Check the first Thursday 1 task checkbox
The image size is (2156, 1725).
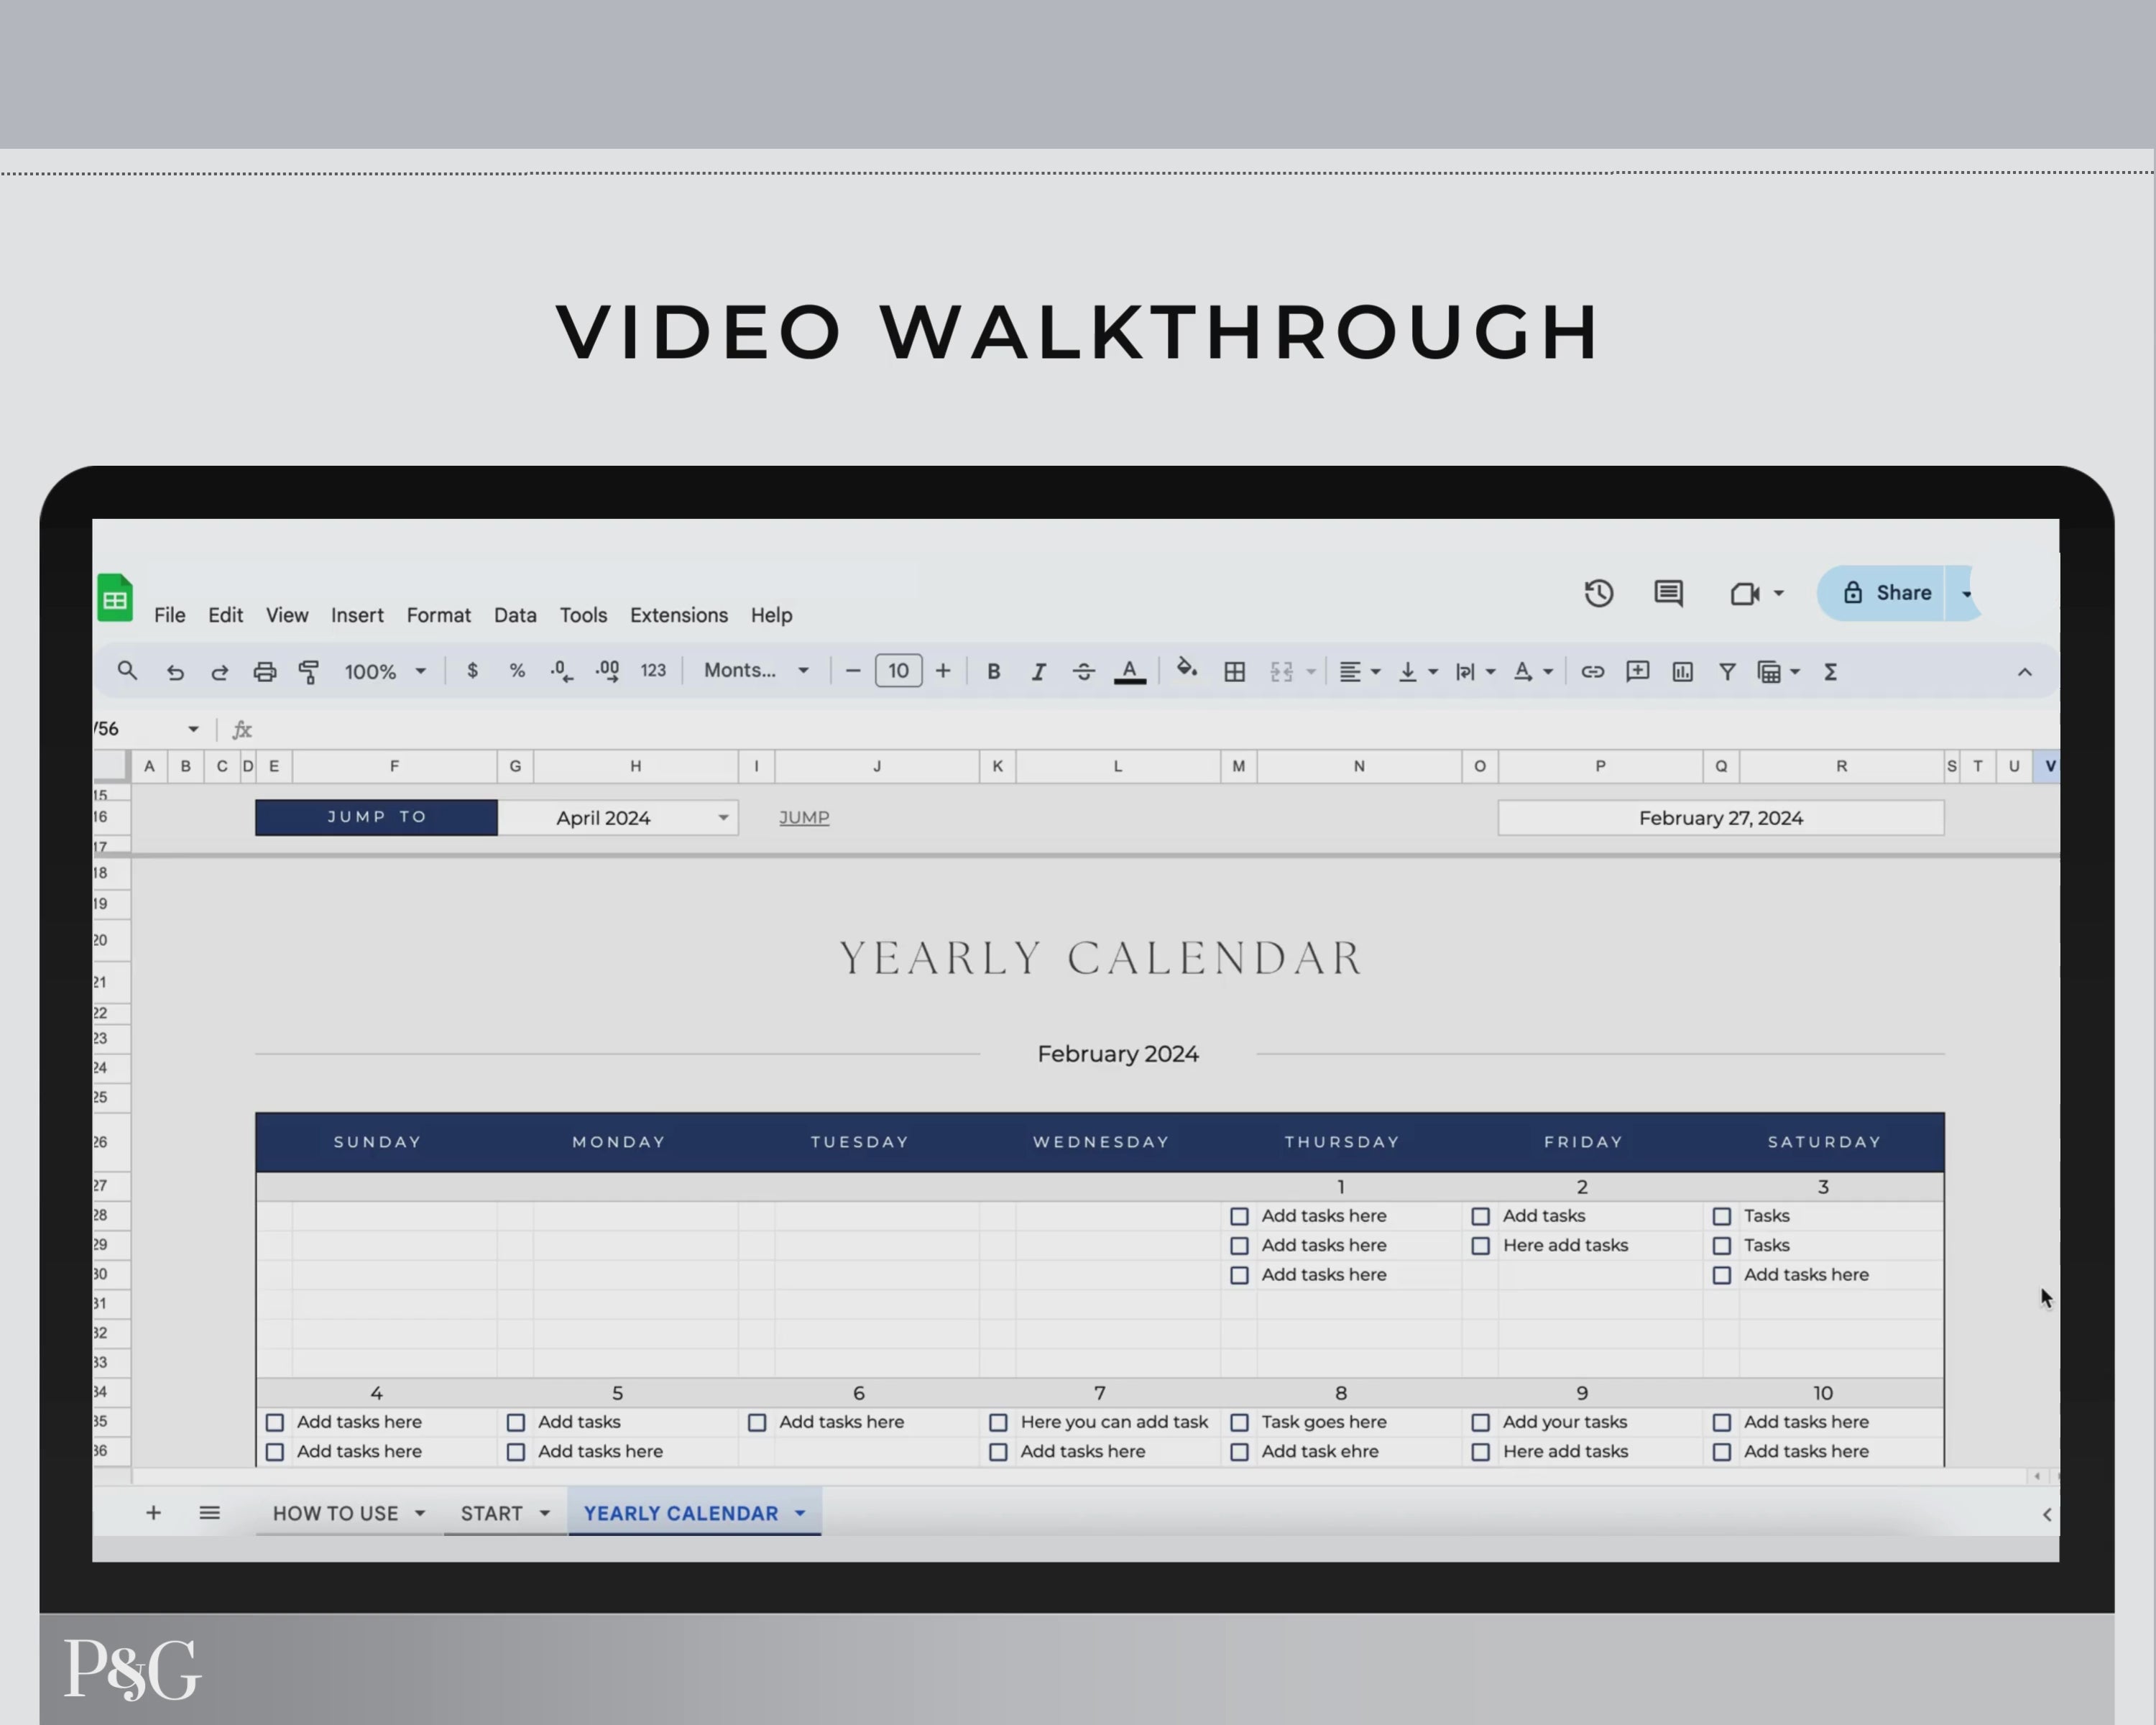[x=1239, y=1216]
